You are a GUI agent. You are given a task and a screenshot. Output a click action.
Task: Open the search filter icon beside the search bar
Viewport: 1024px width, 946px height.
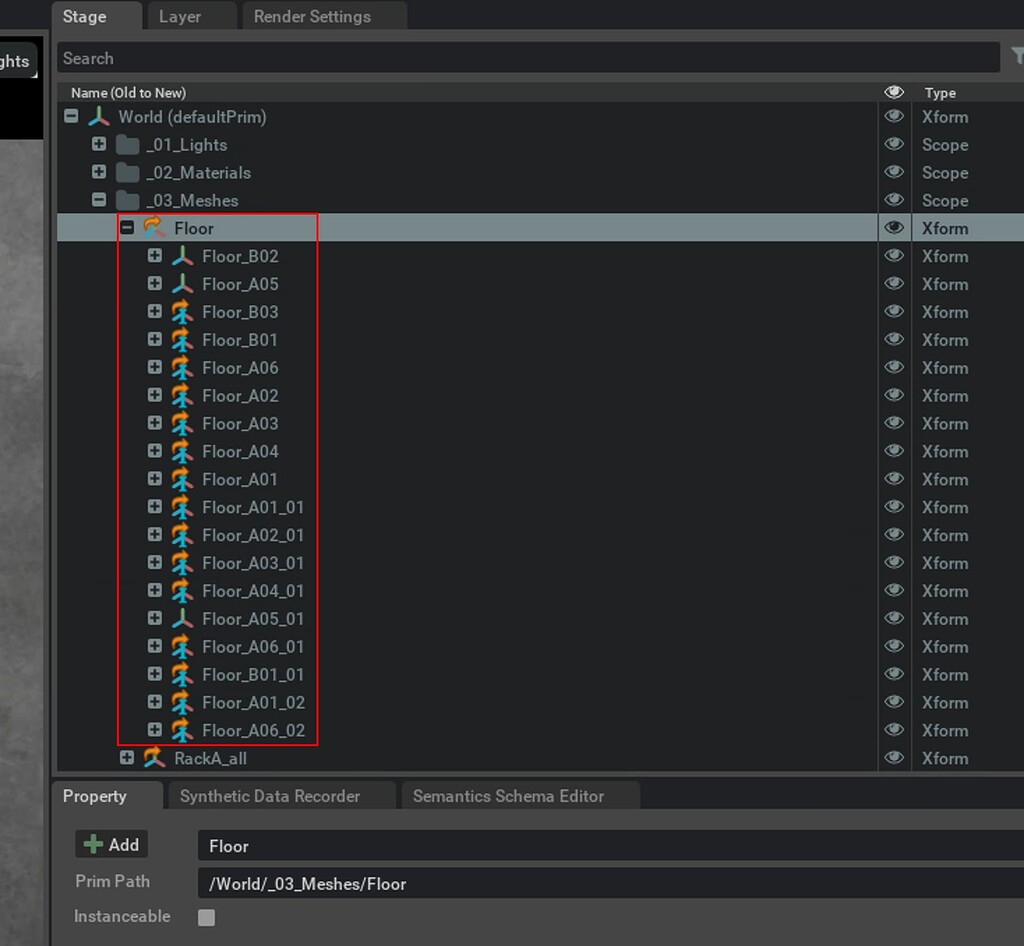[1017, 58]
